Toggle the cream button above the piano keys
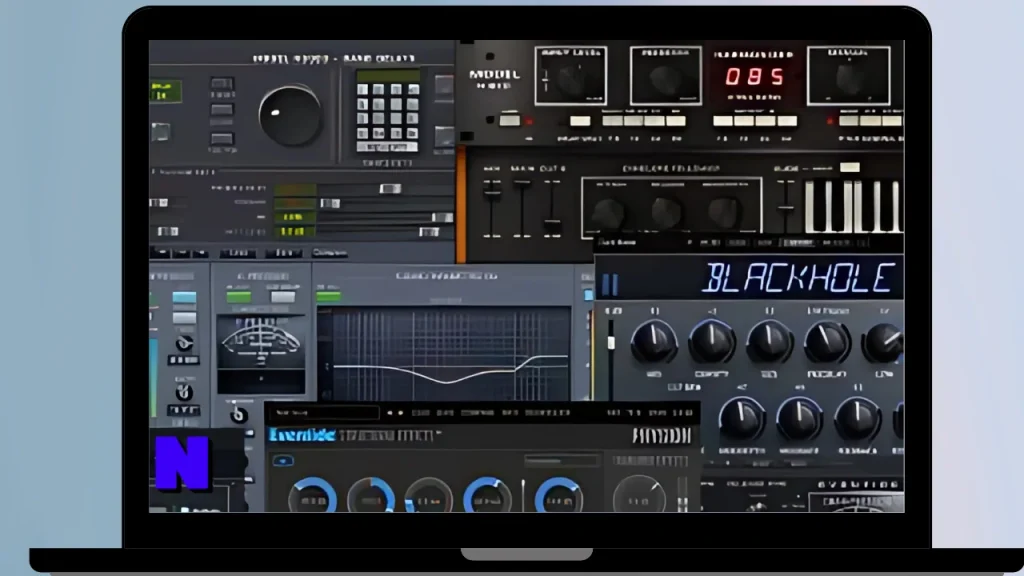 850,167
